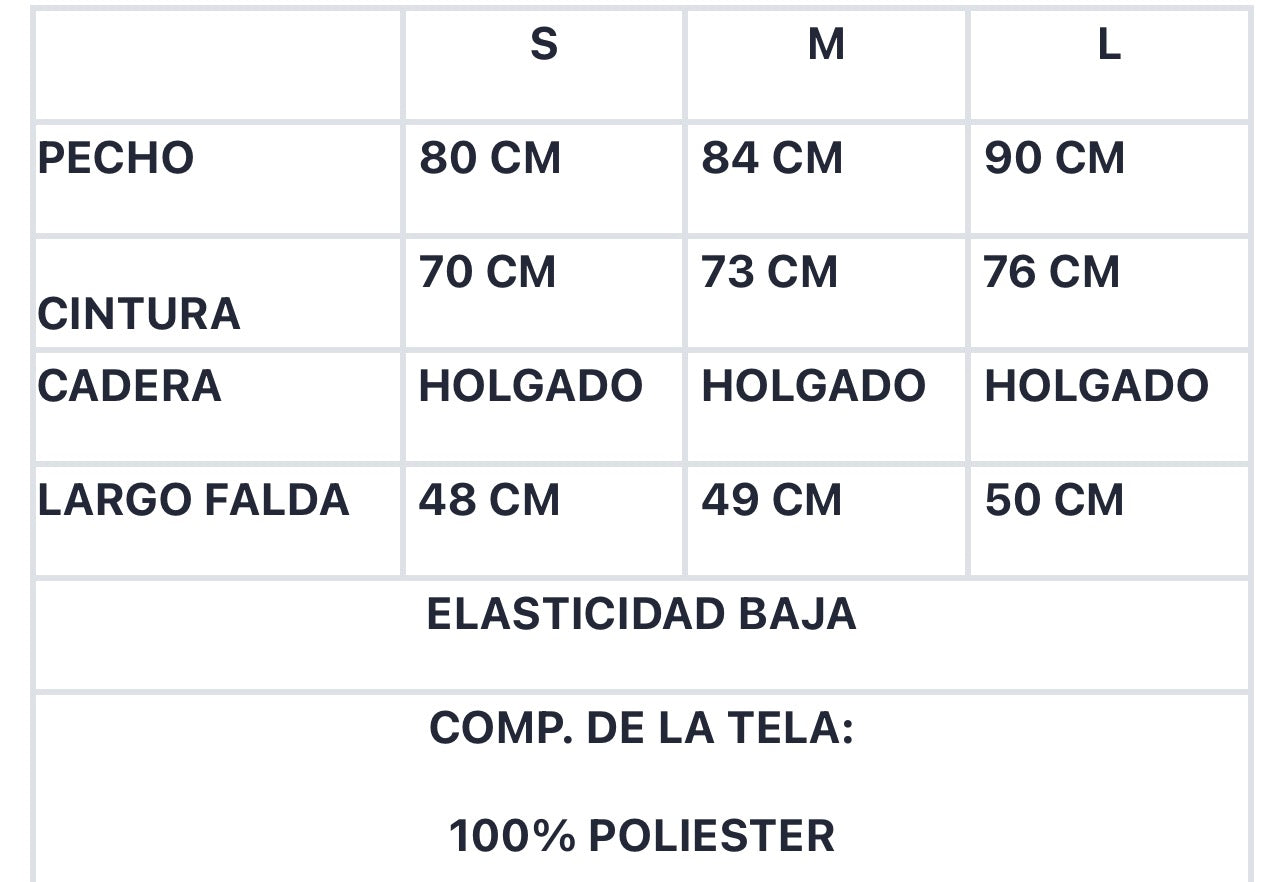This screenshot has height=882, width=1284.
Task: Select the 73 CM waist cell
Action: point(769,272)
